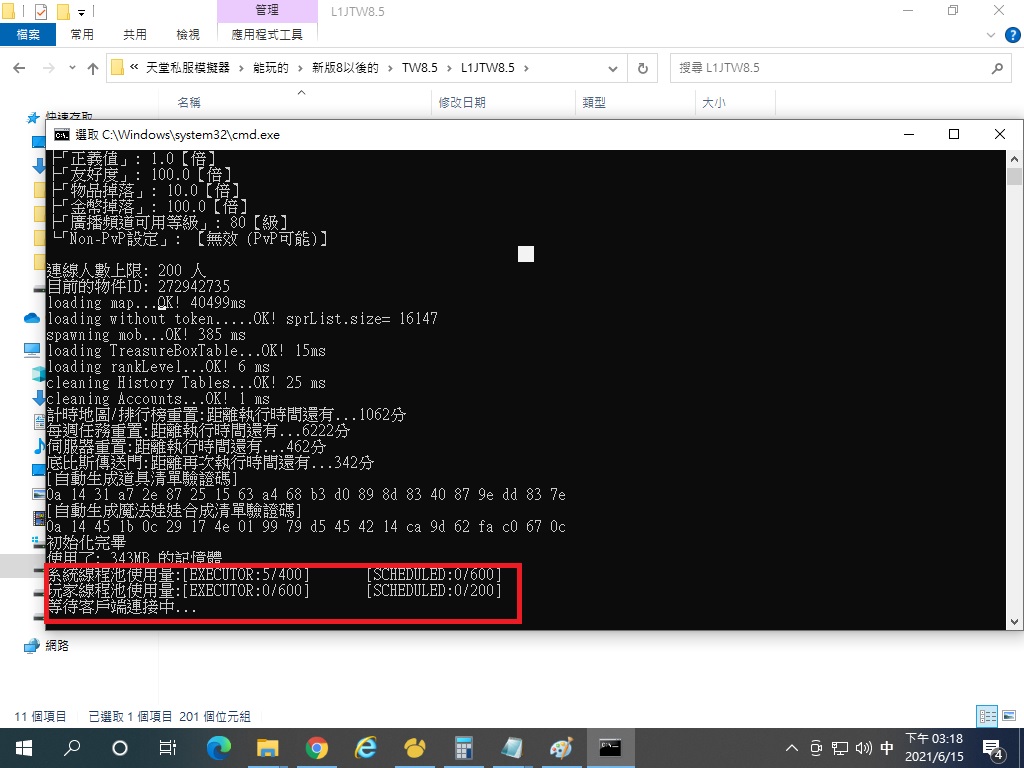Collapse the Explorer ribbon chevron
This screenshot has width=1024, height=768.
(991, 35)
